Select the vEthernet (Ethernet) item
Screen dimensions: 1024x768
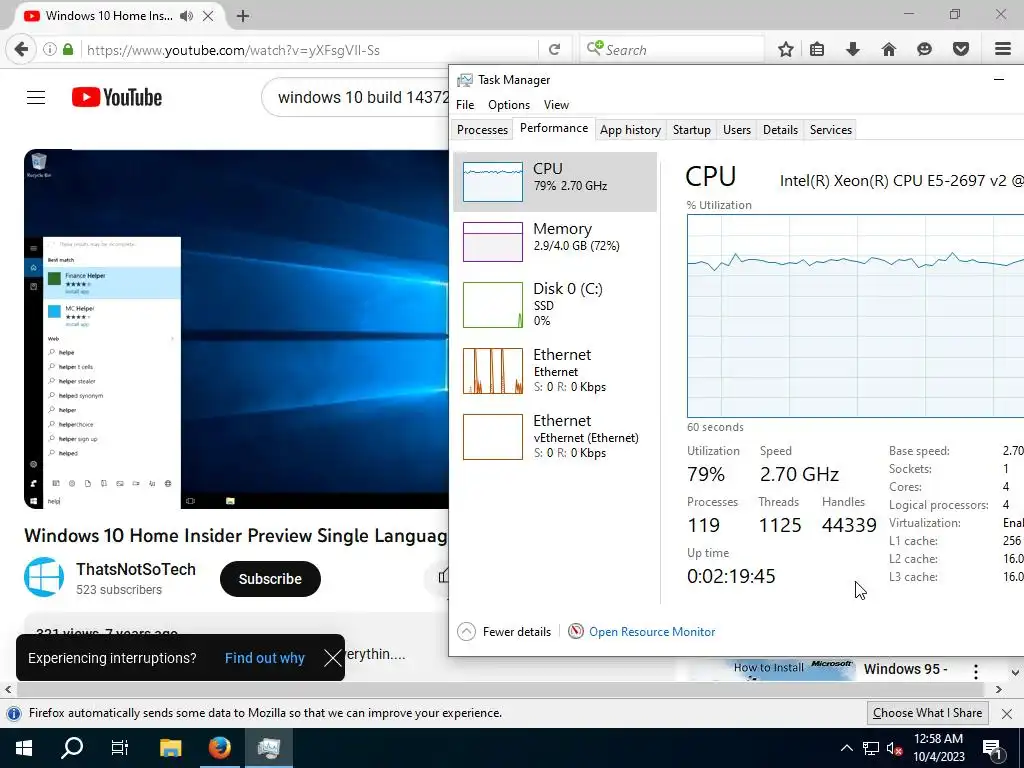click(555, 436)
